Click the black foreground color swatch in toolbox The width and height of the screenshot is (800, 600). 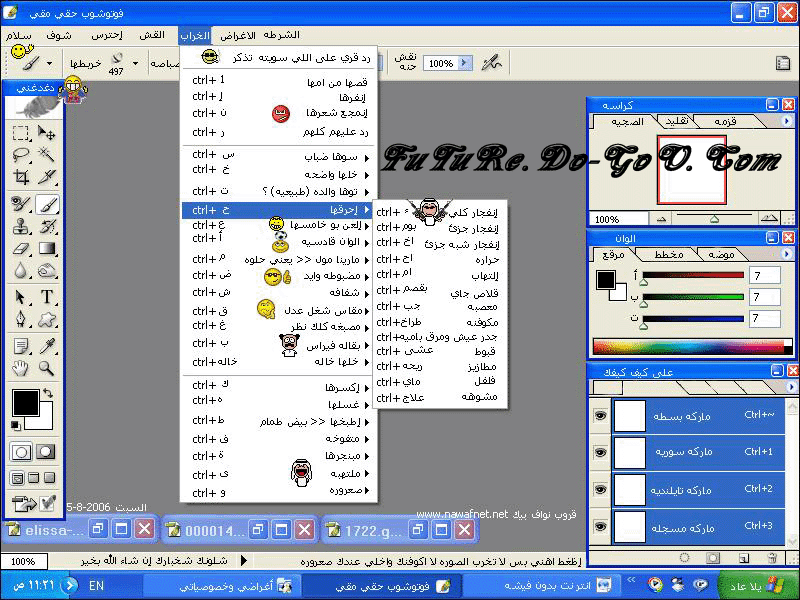click(x=25, y=404)
